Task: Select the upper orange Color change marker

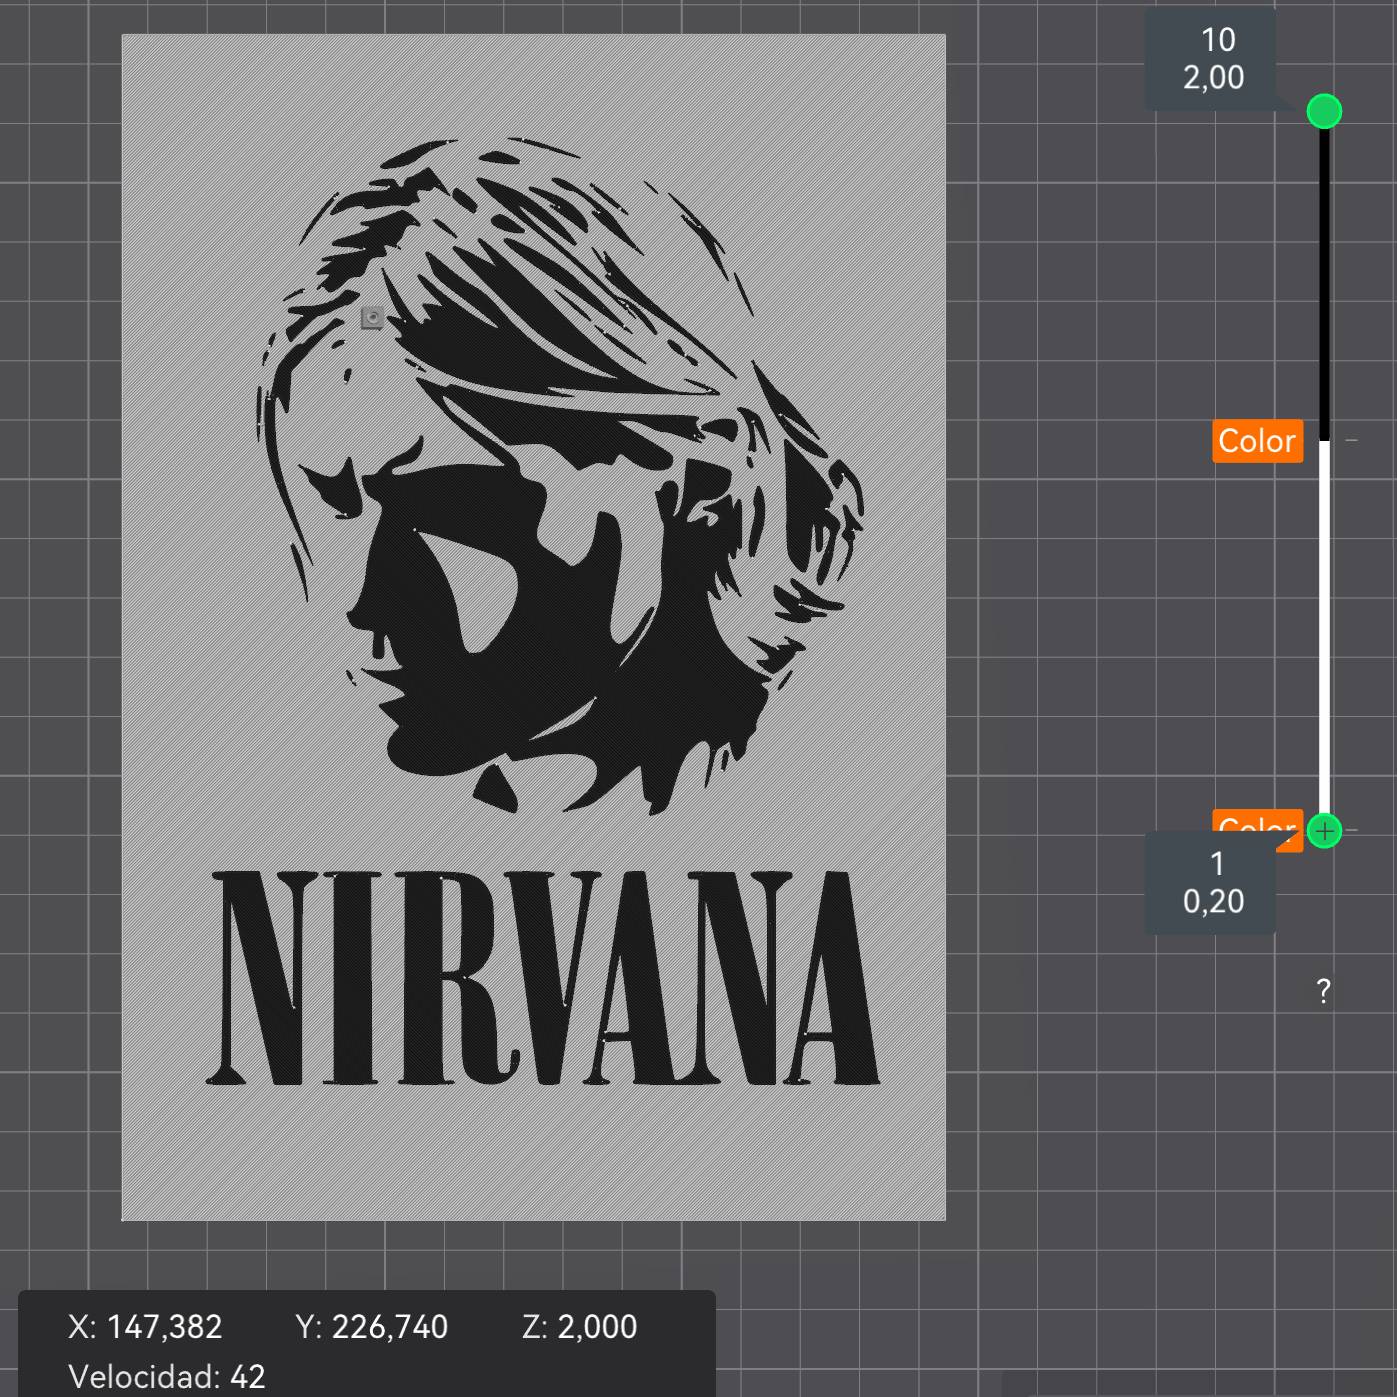Action: (1257, 440)
